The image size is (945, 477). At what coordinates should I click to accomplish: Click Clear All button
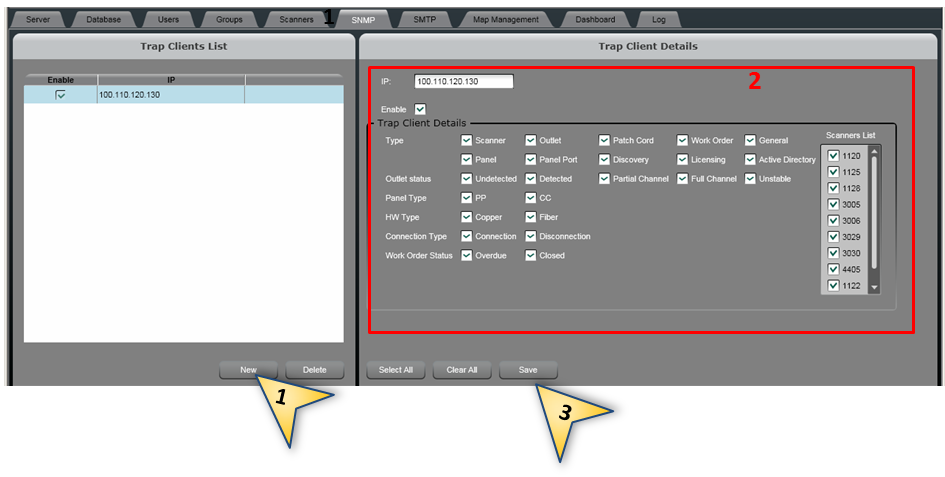[462, 370]
